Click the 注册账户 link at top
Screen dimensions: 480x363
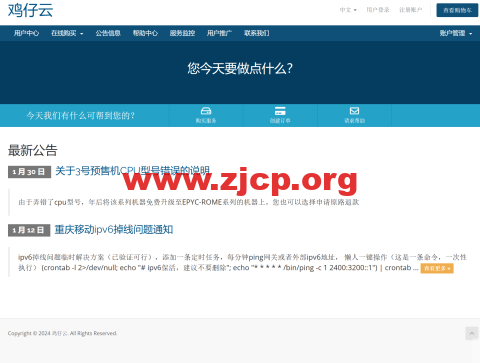[x=411, y=10]
